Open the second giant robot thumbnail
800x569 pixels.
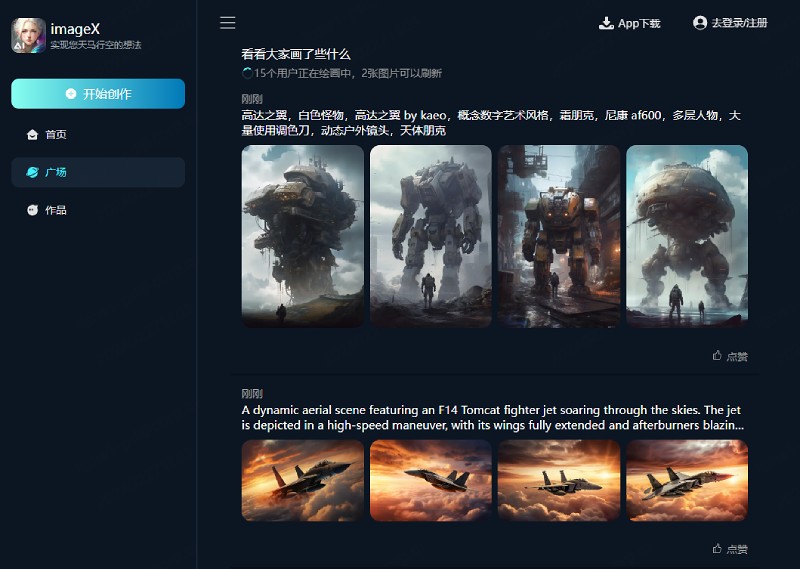(x=431, y=236)
